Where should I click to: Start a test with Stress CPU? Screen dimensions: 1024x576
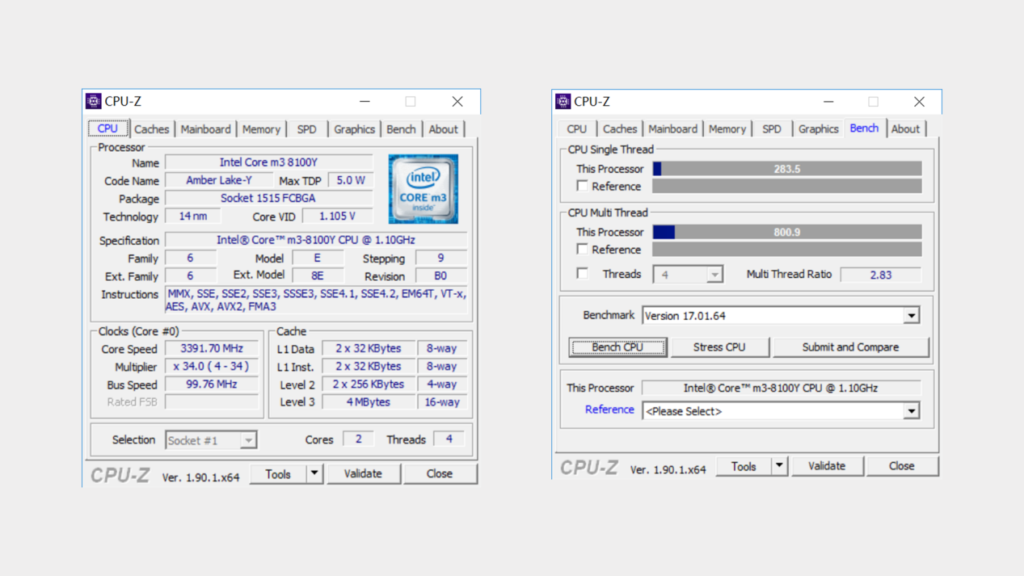pos(720,347)
